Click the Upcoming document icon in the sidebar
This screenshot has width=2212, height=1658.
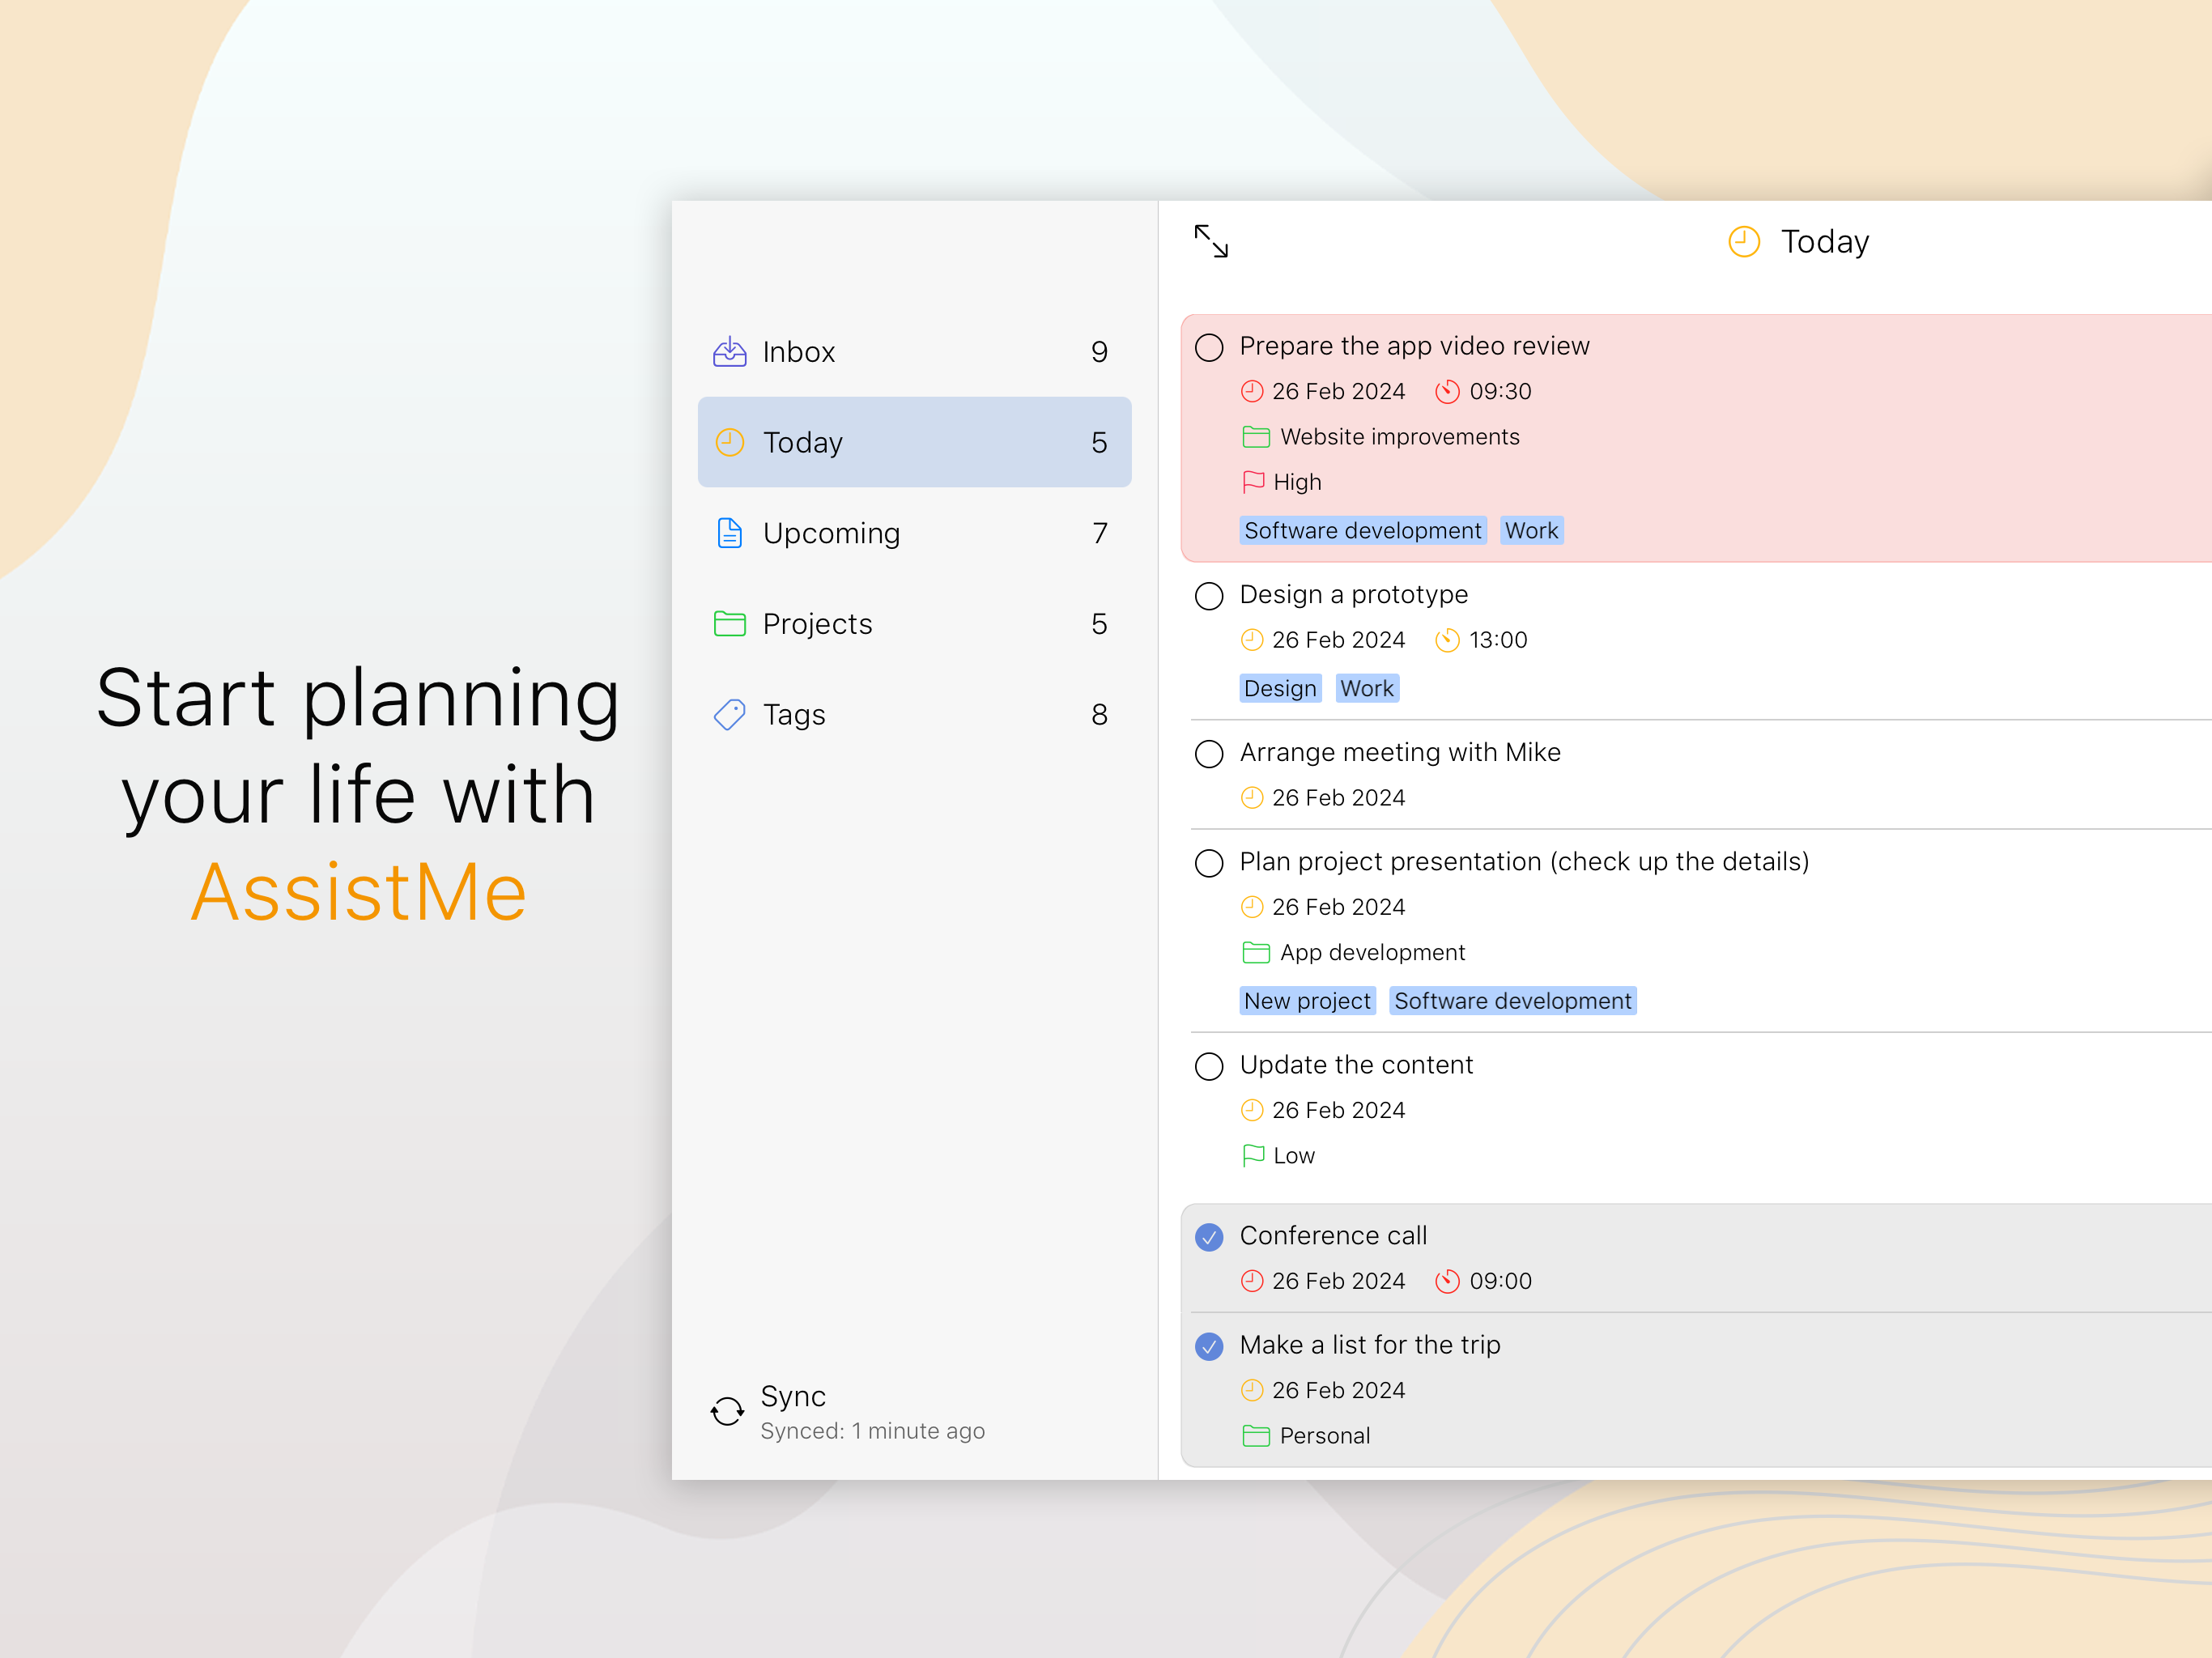[x=729, y=533]
